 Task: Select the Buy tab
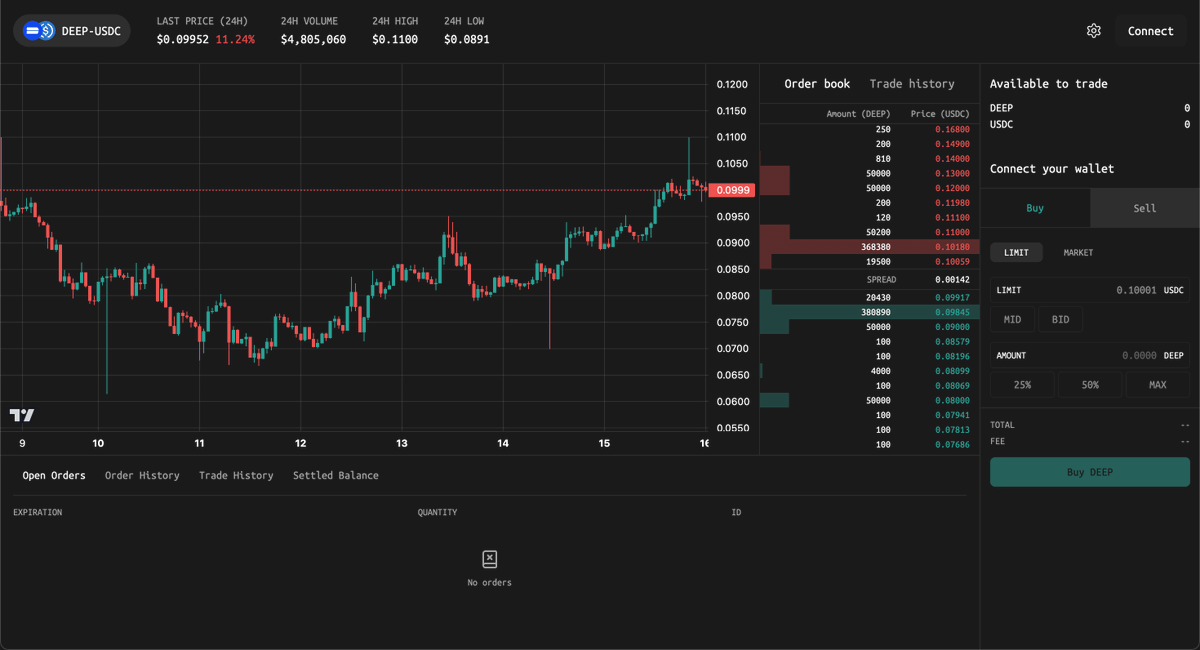(1035, 208)
